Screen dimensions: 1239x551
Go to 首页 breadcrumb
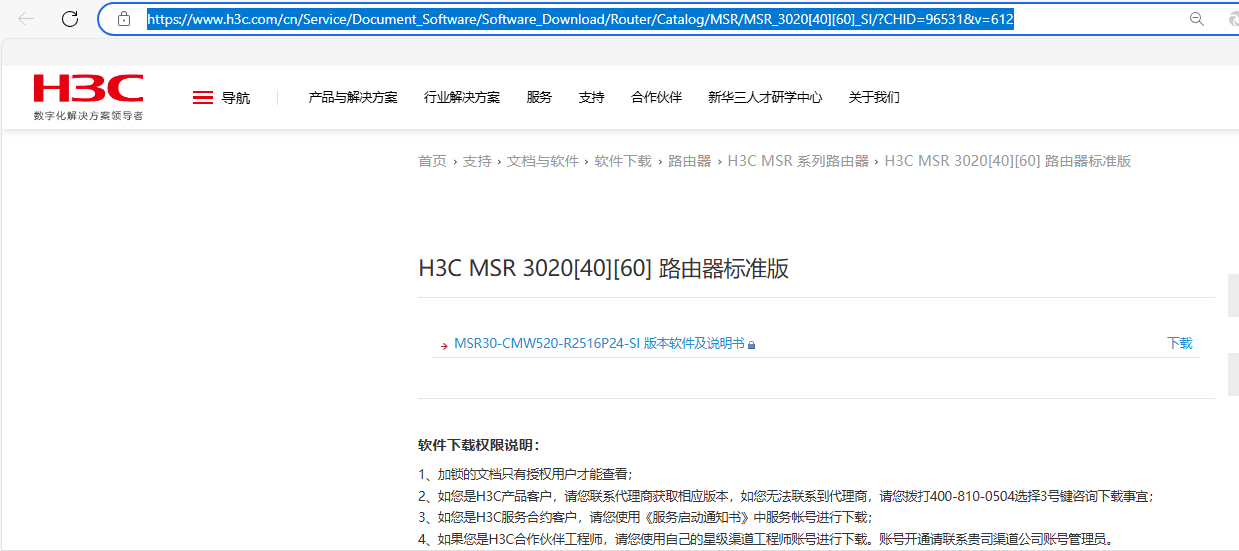pos(432,161)
